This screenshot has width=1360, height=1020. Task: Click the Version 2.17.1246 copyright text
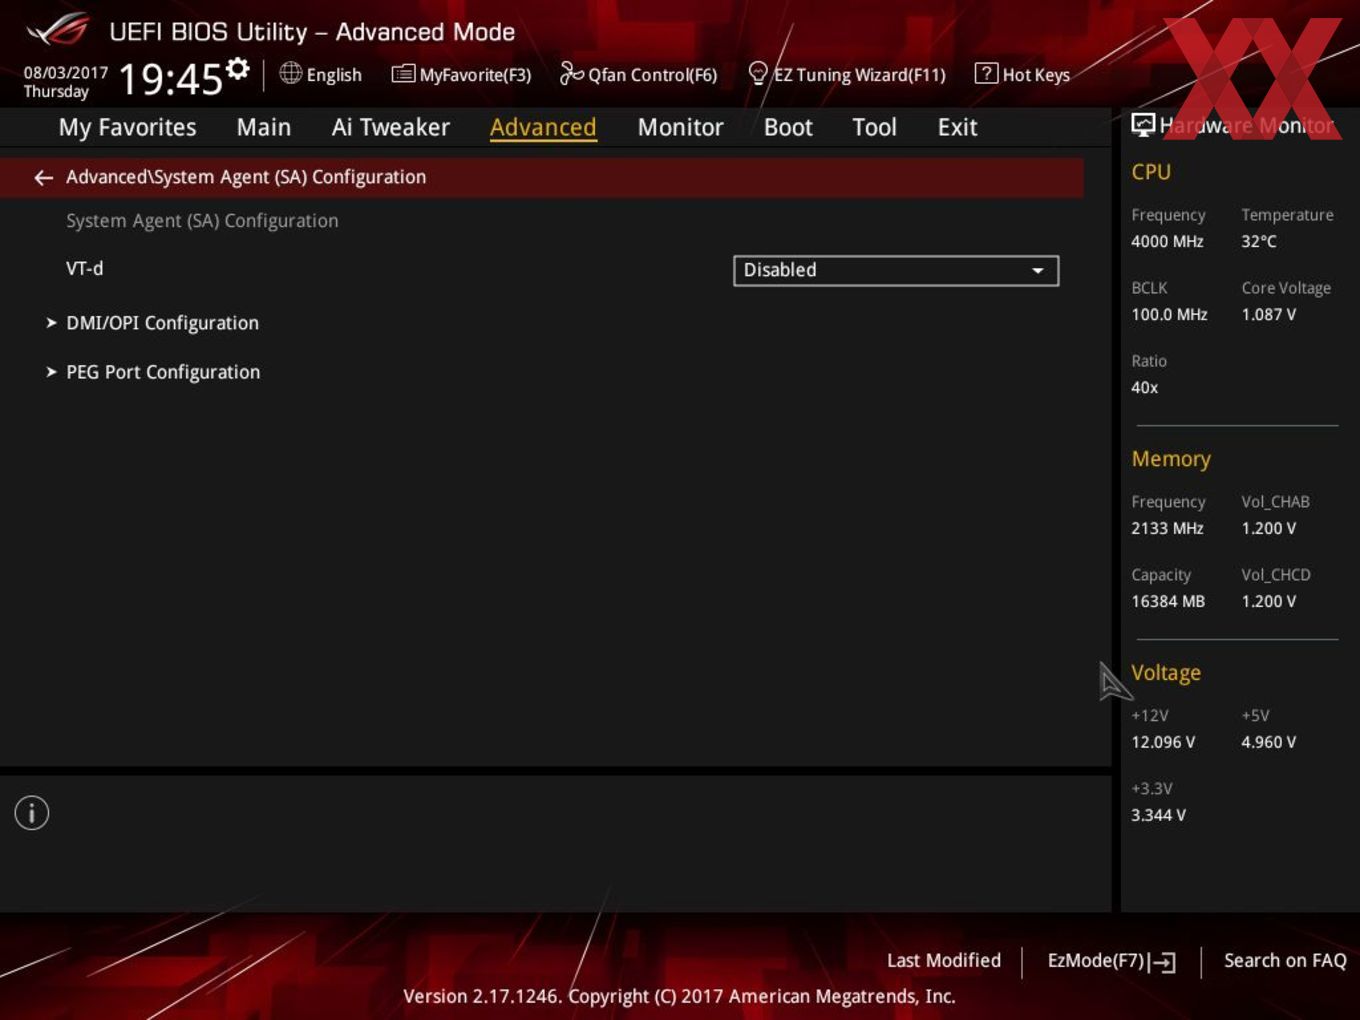(679, 996)
